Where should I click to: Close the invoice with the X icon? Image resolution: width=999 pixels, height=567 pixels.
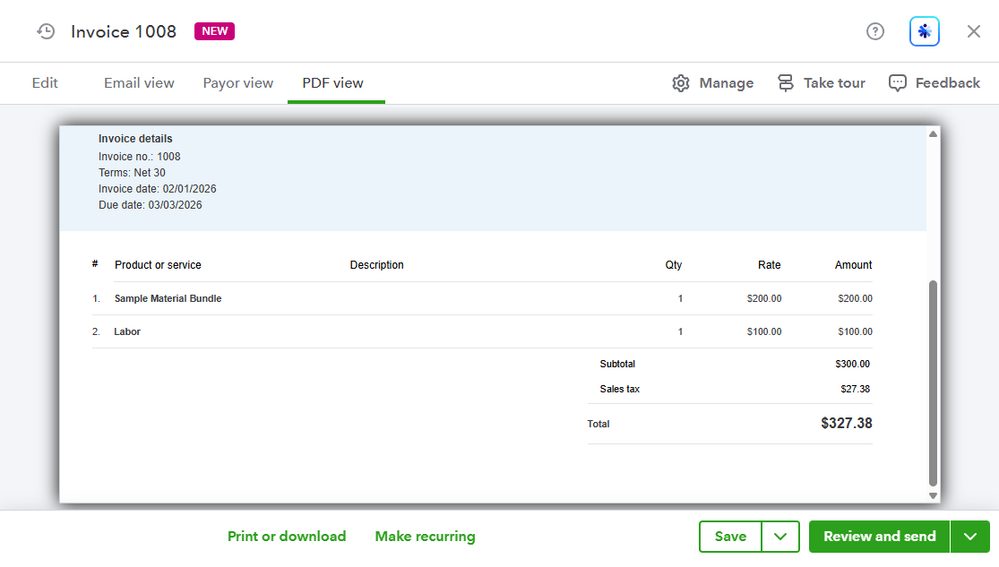point(973,32)
